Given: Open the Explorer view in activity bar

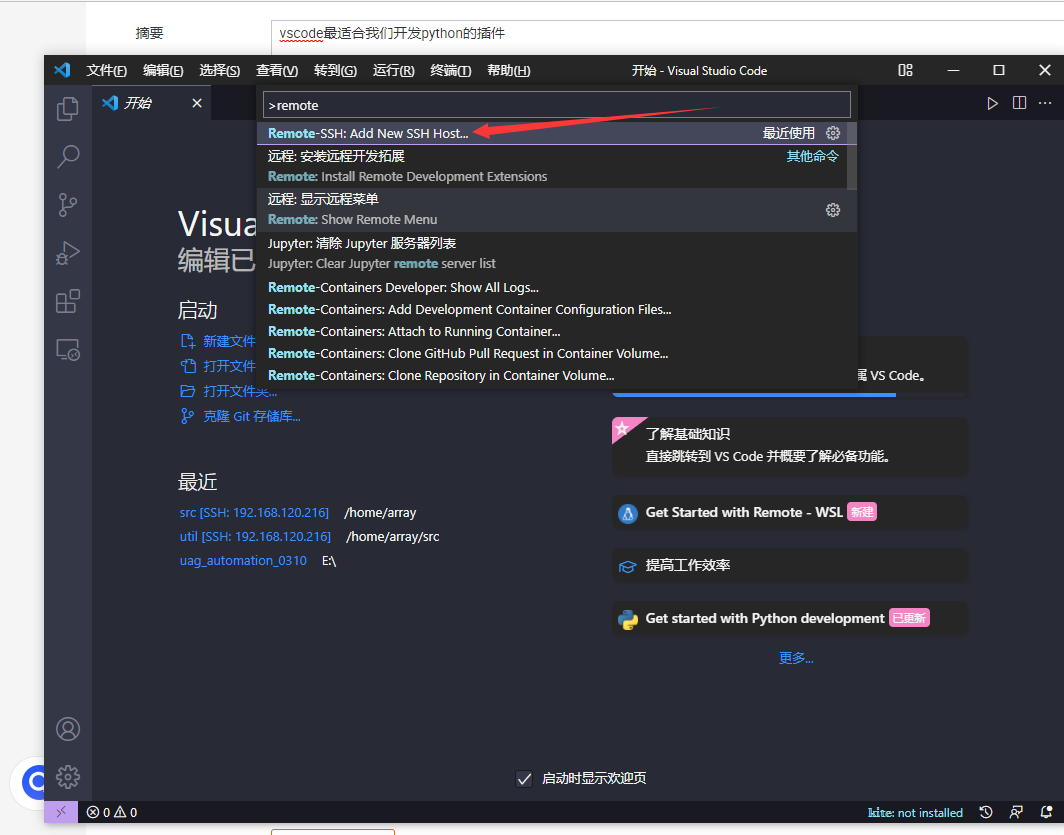Looking at the screenshot, I should click(67, 109).
